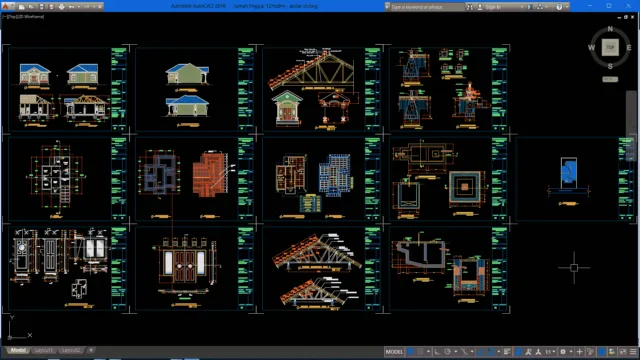Click the annotation monitor plus icon

[579, 351]
